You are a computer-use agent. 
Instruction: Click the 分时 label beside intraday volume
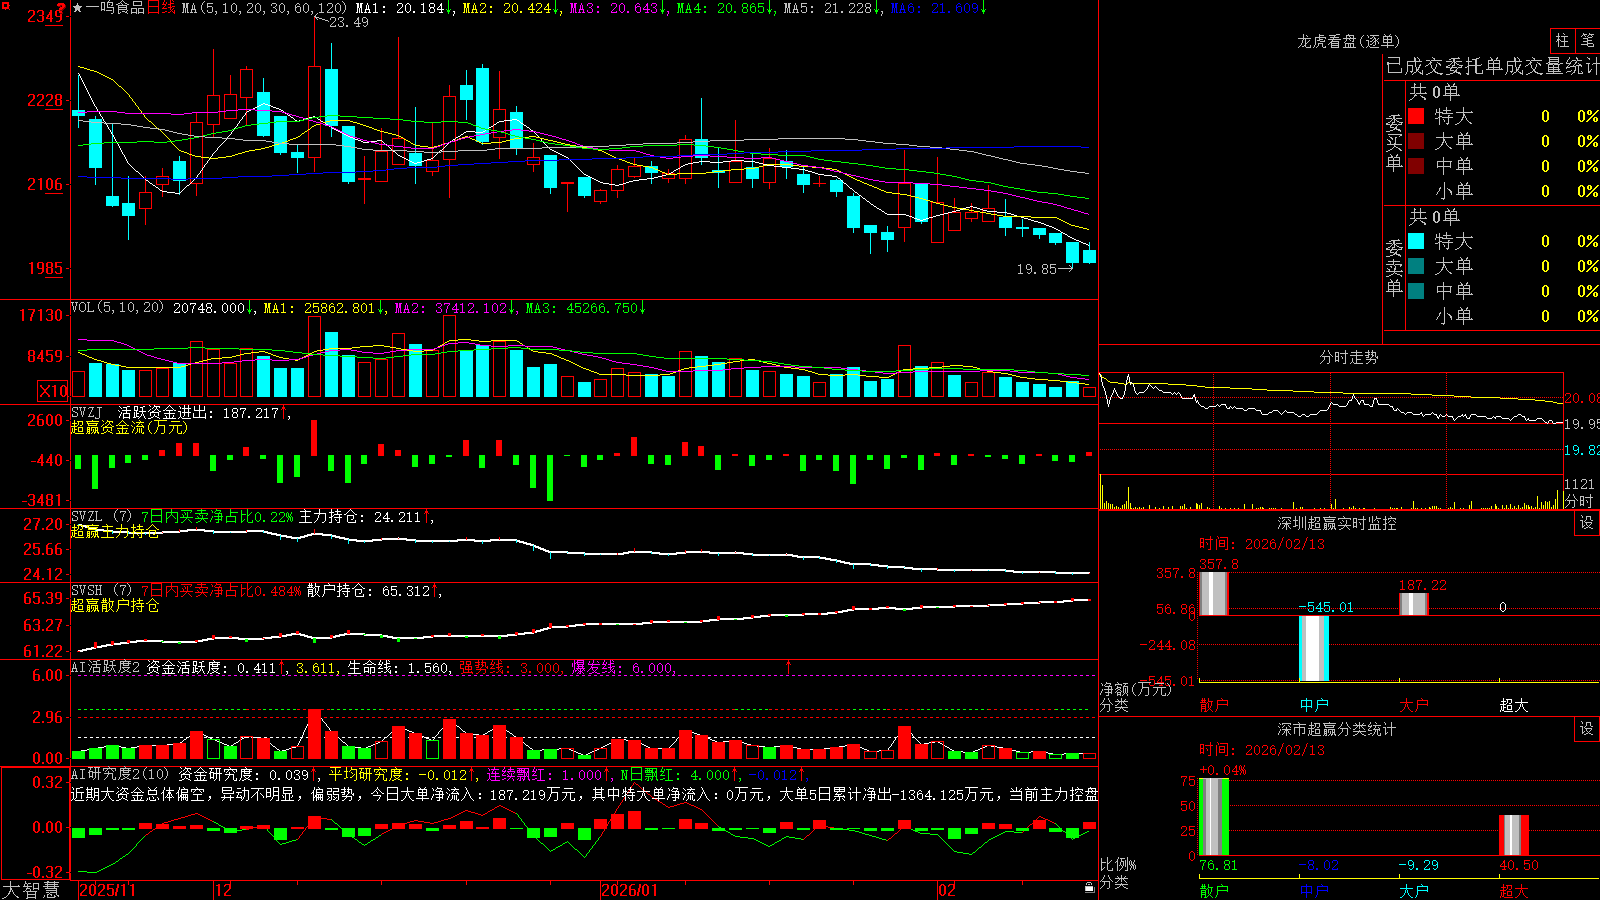pyautogui.click(x=1579, y=501)
